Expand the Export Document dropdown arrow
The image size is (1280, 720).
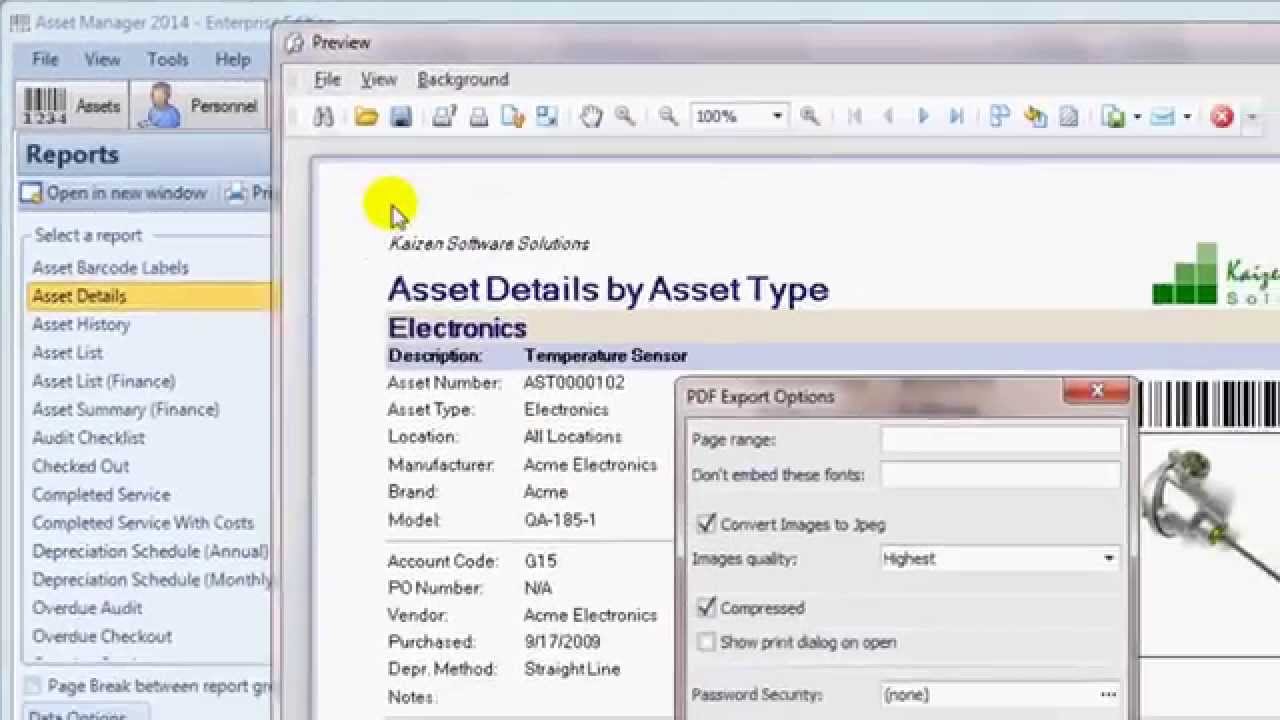tap(1137, 117)
